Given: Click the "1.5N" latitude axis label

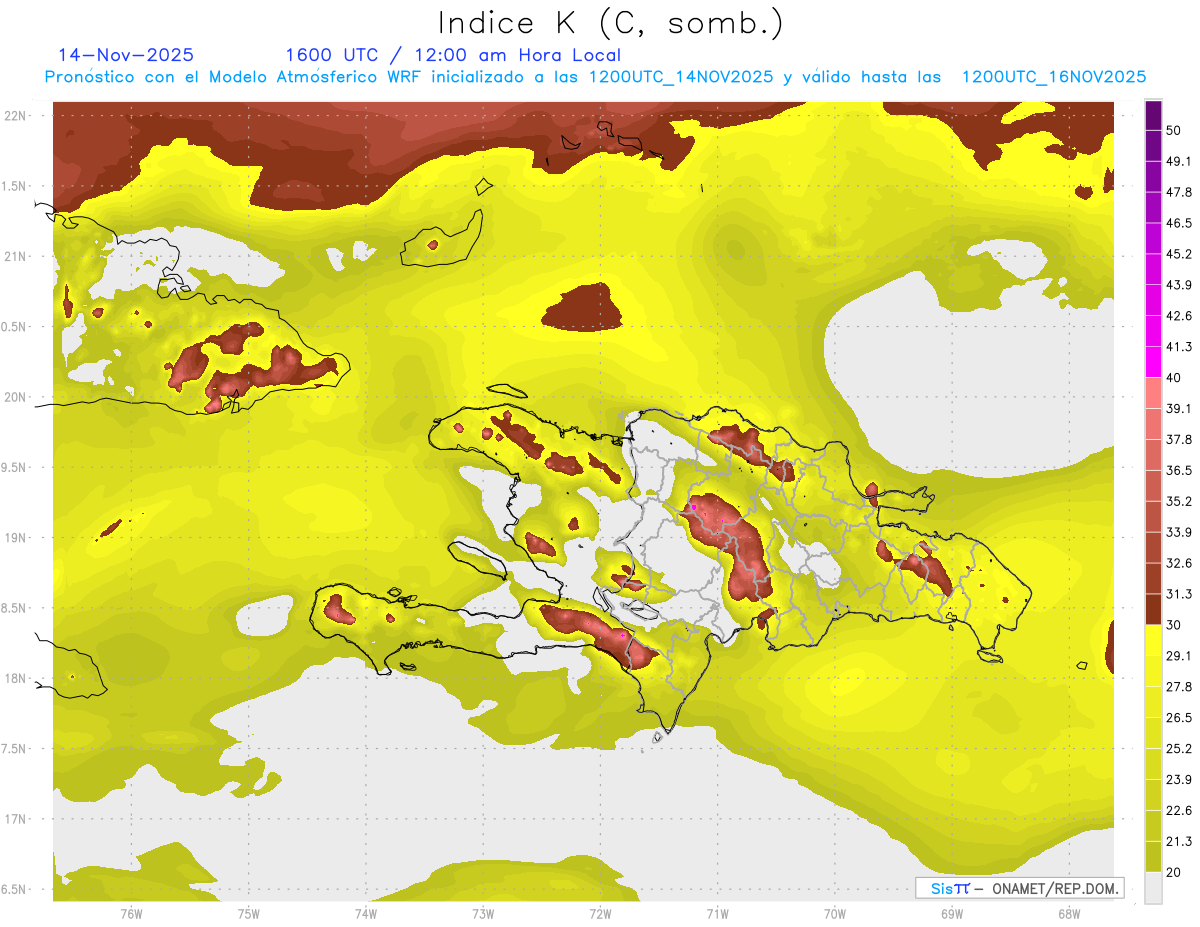Looking at the screenshot, I should tap(15, 186).
